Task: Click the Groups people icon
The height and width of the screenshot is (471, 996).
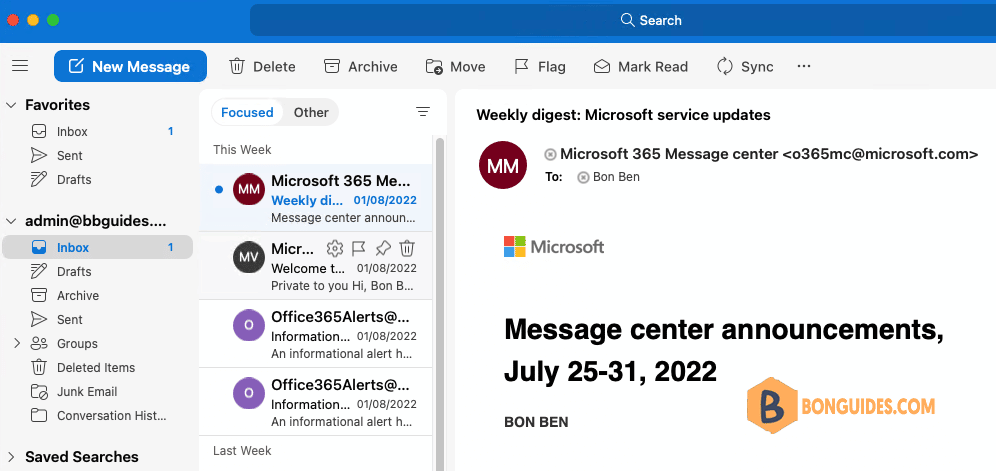Action: 39,344
